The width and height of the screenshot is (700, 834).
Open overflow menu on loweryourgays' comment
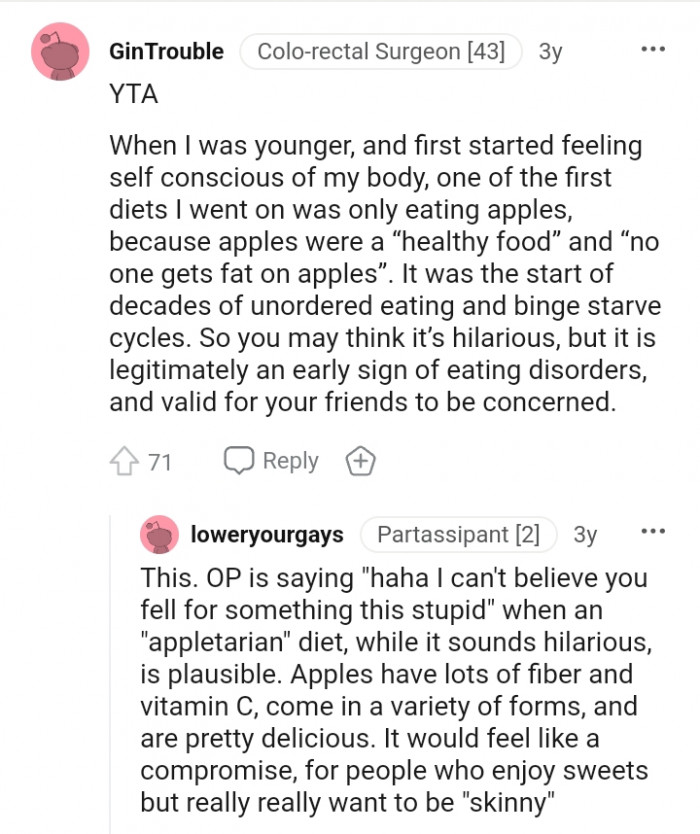(655, 531)
